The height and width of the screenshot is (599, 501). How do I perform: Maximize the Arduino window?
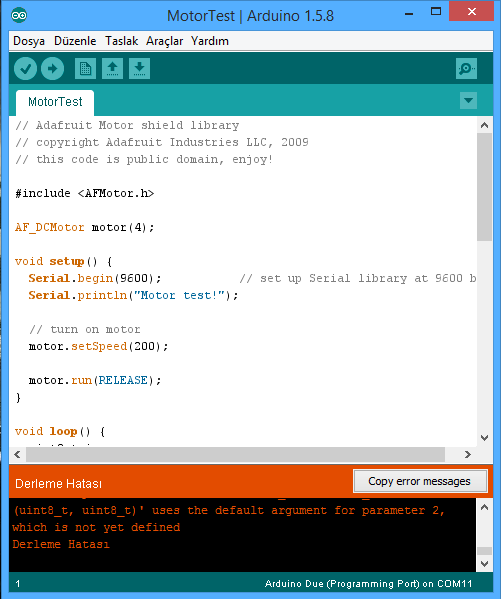[x=436, y=11]
